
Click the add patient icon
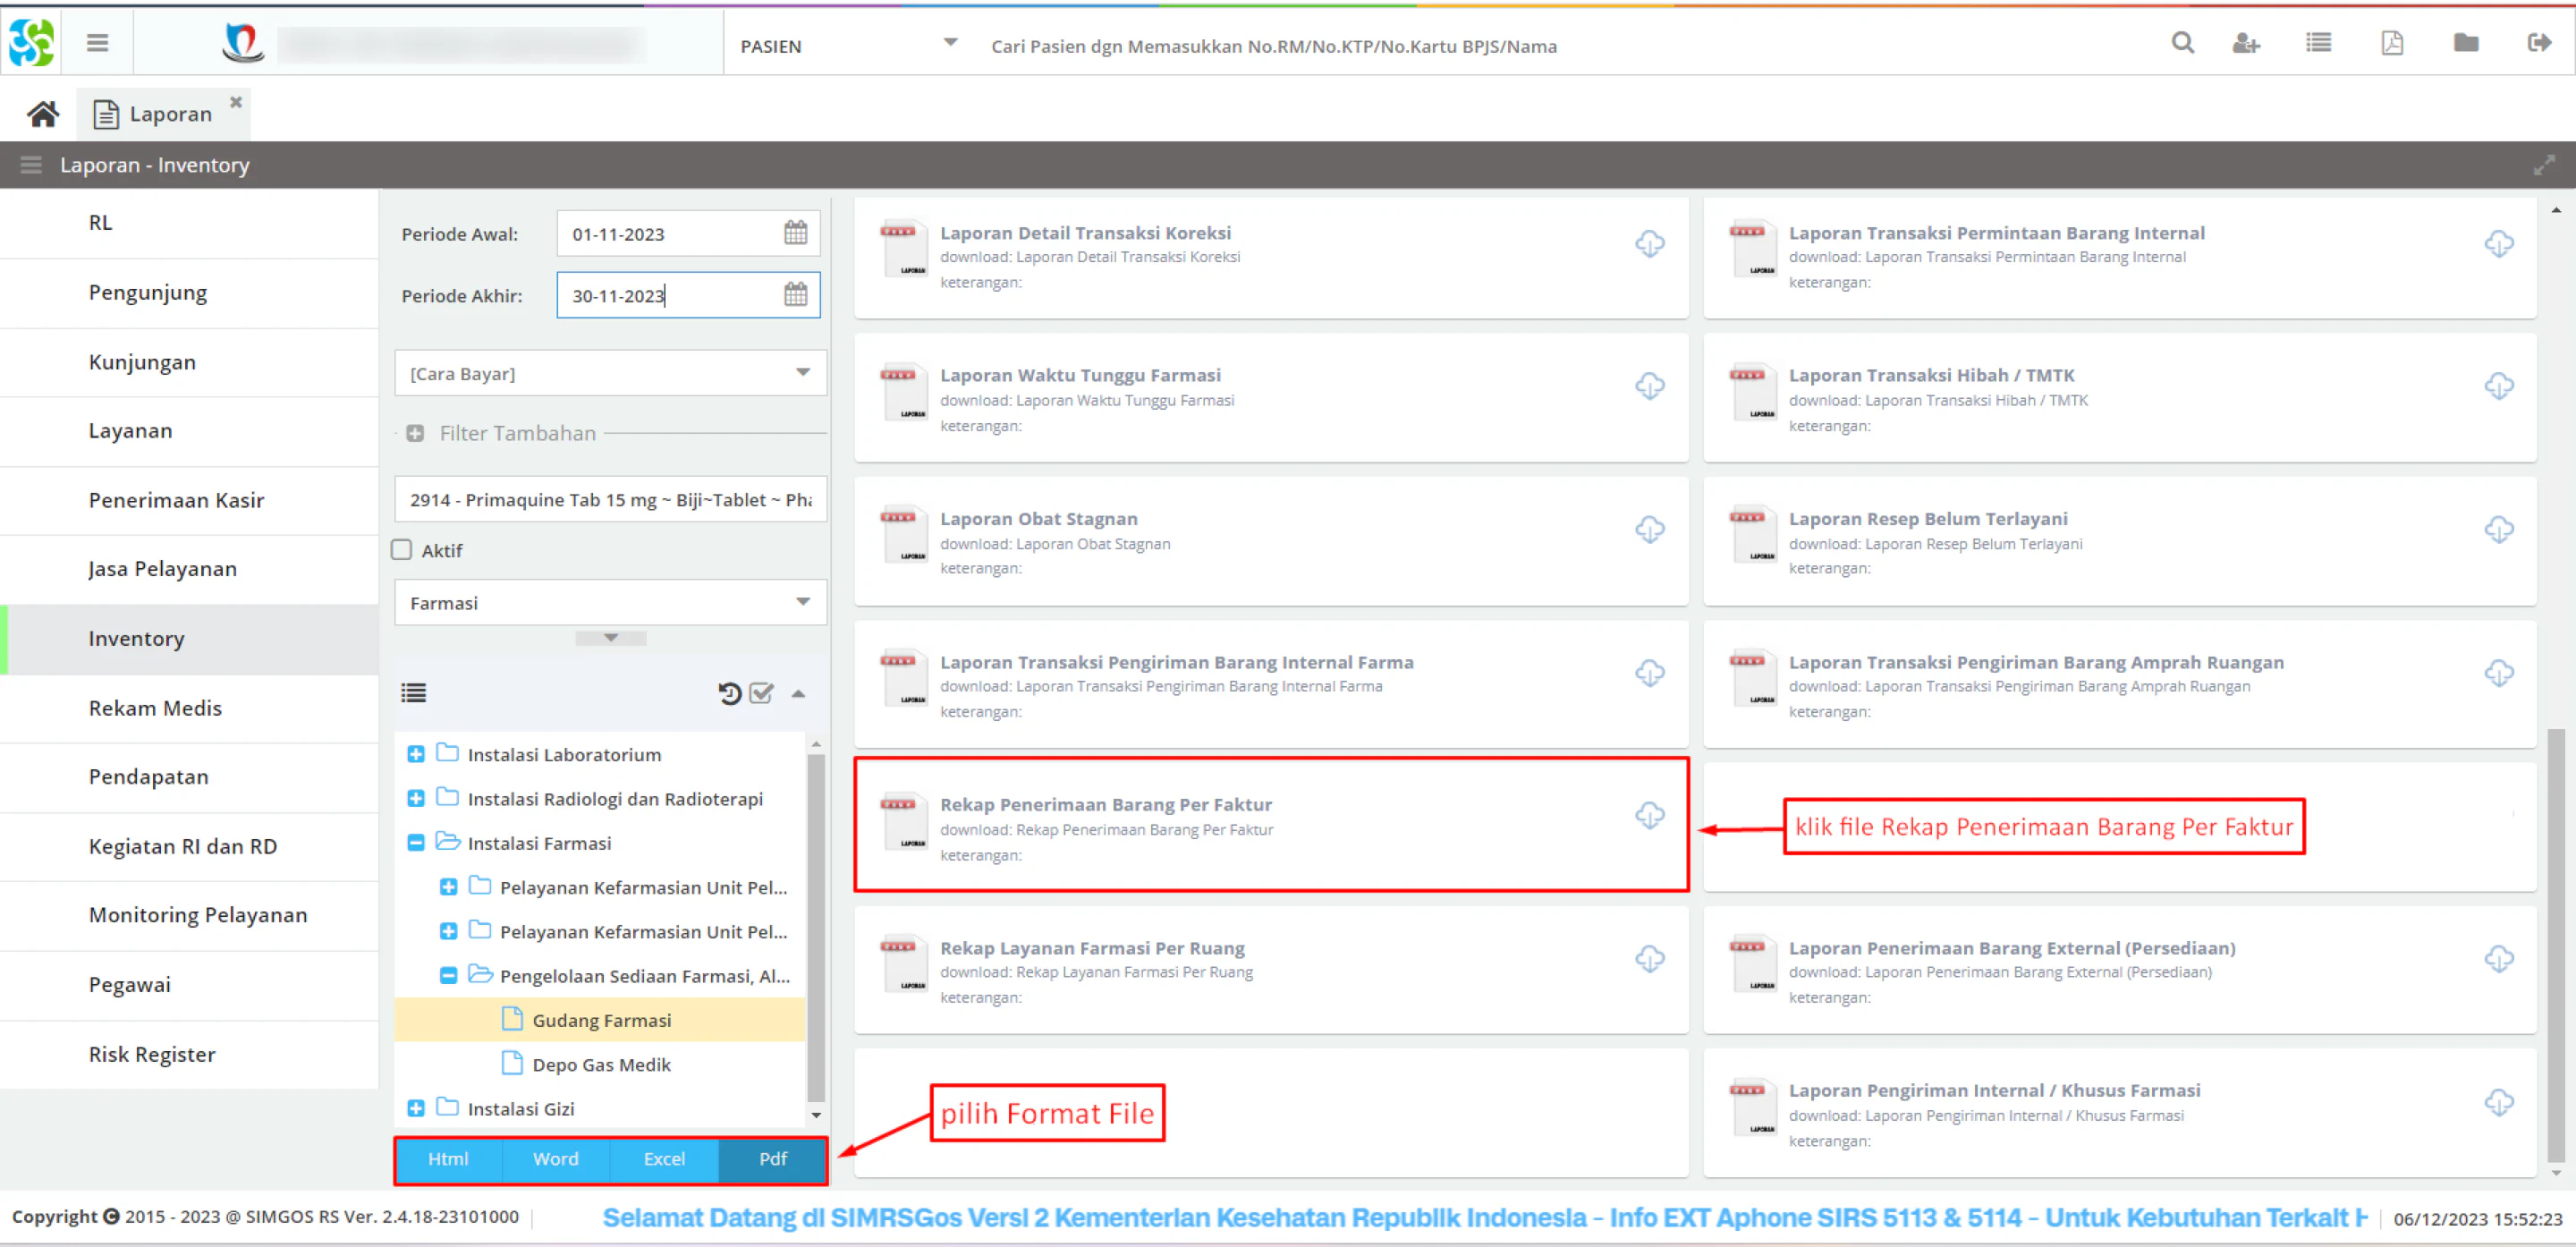2246,43
